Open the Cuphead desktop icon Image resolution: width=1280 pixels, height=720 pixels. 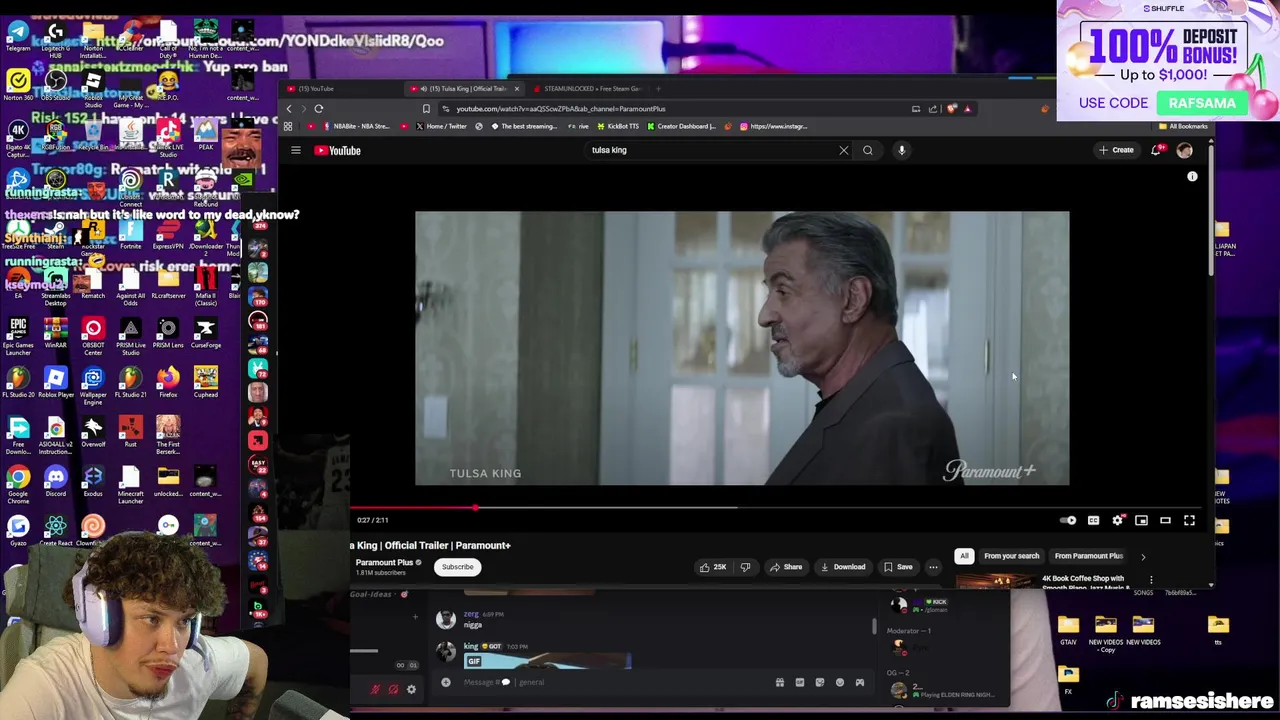[x=206, y=383]
